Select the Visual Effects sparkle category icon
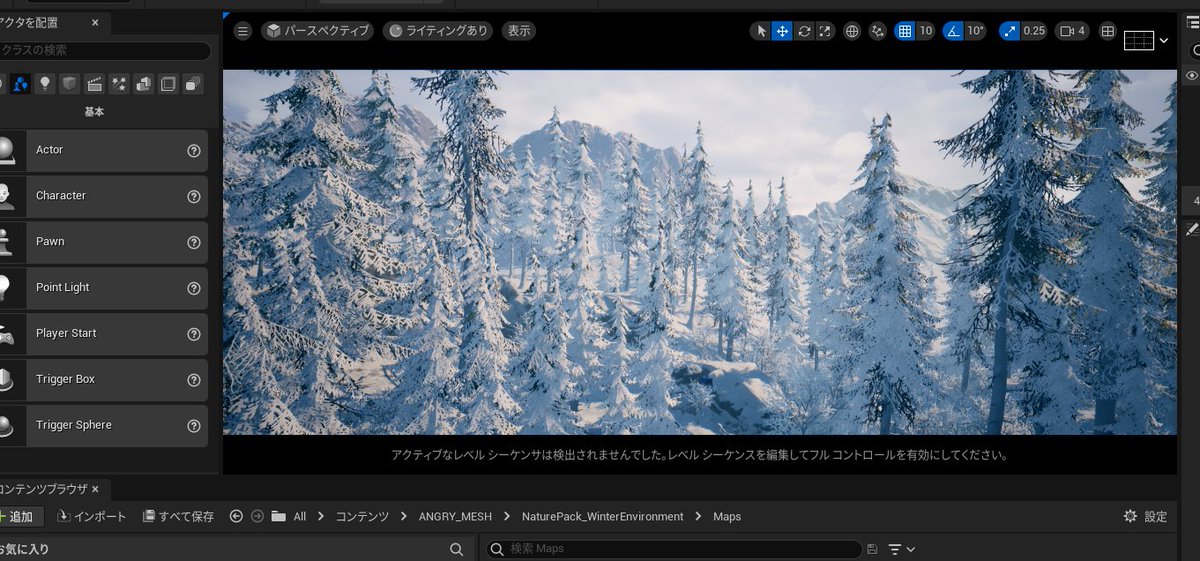The height and width of the screenshot is (561, 1200). (119, 84)
